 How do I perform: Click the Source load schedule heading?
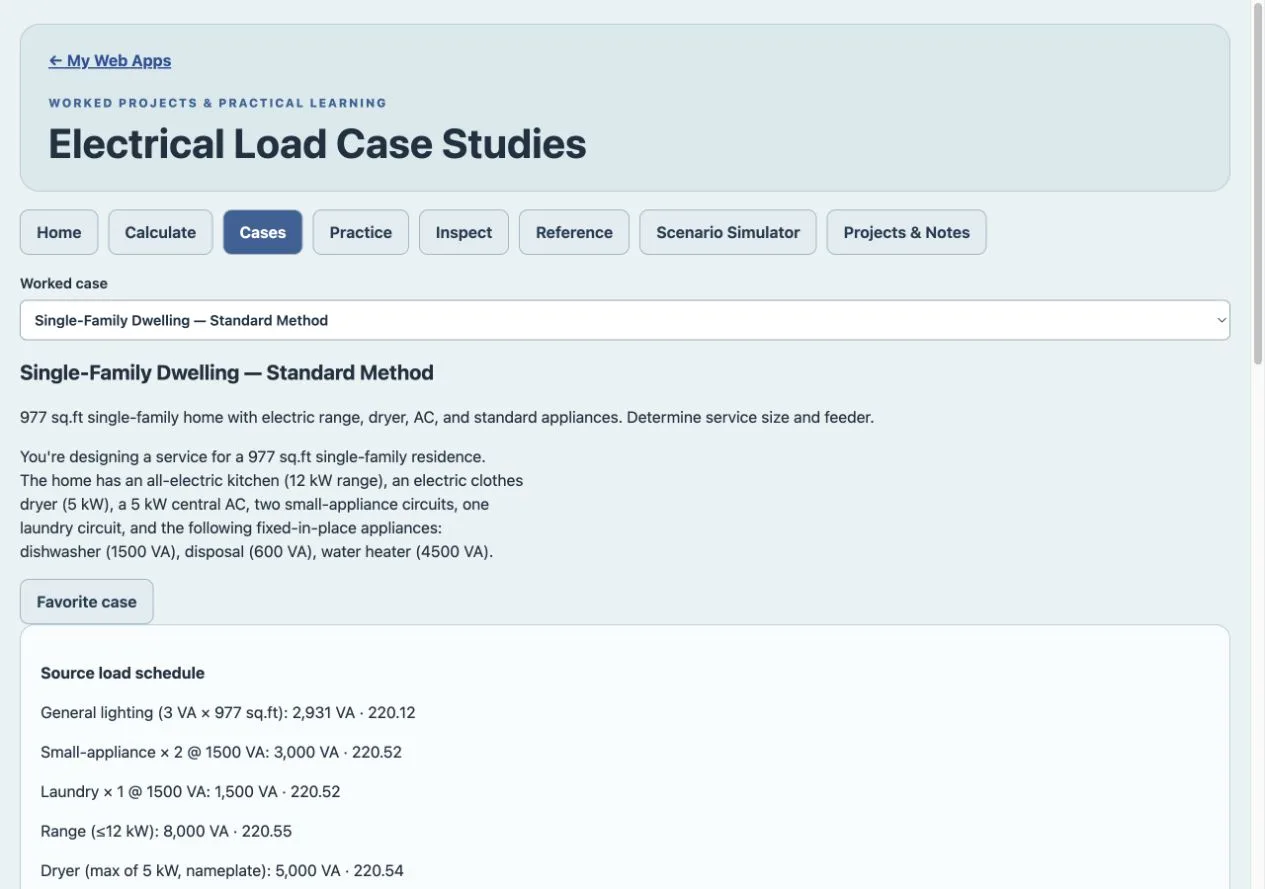pos(123,673)
